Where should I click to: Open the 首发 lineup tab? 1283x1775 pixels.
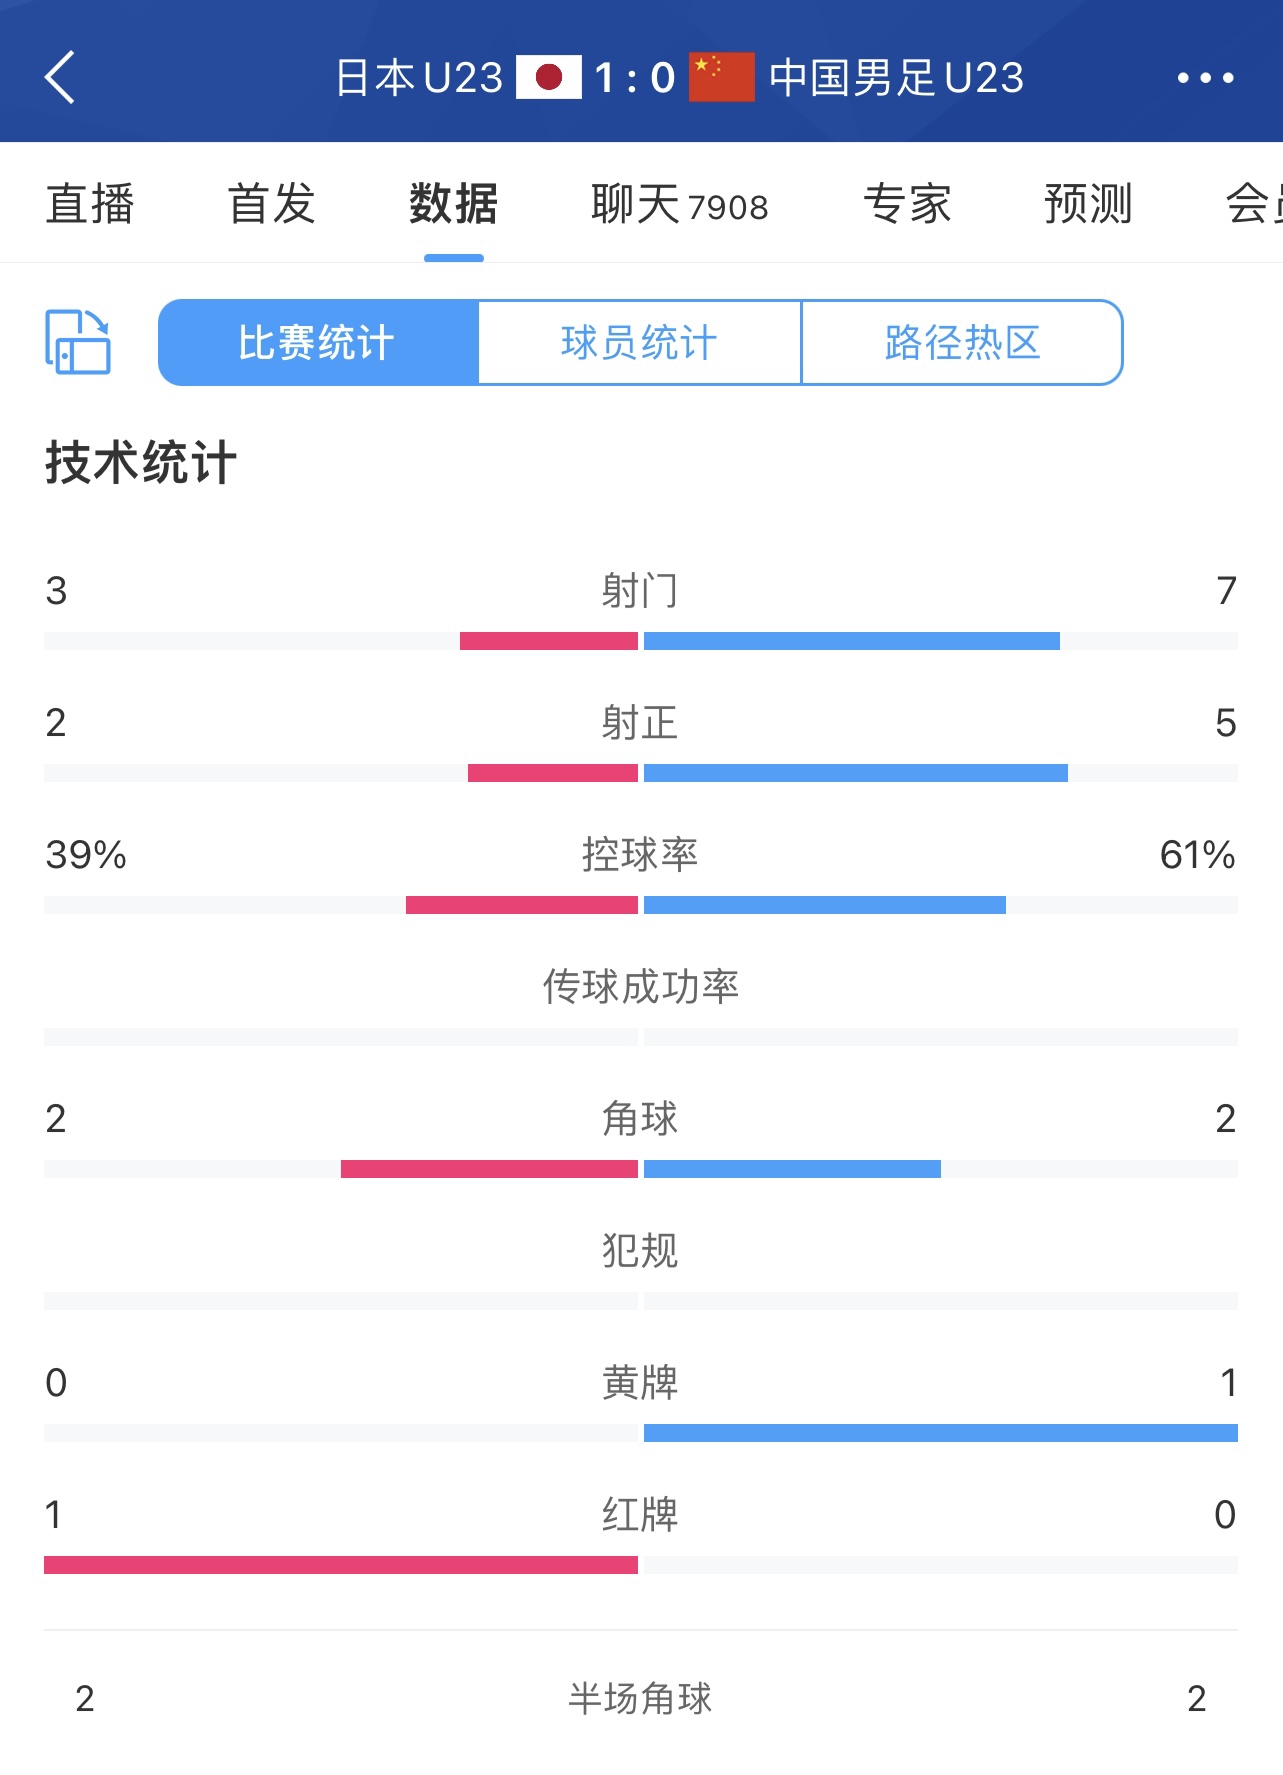pos(271,205)
